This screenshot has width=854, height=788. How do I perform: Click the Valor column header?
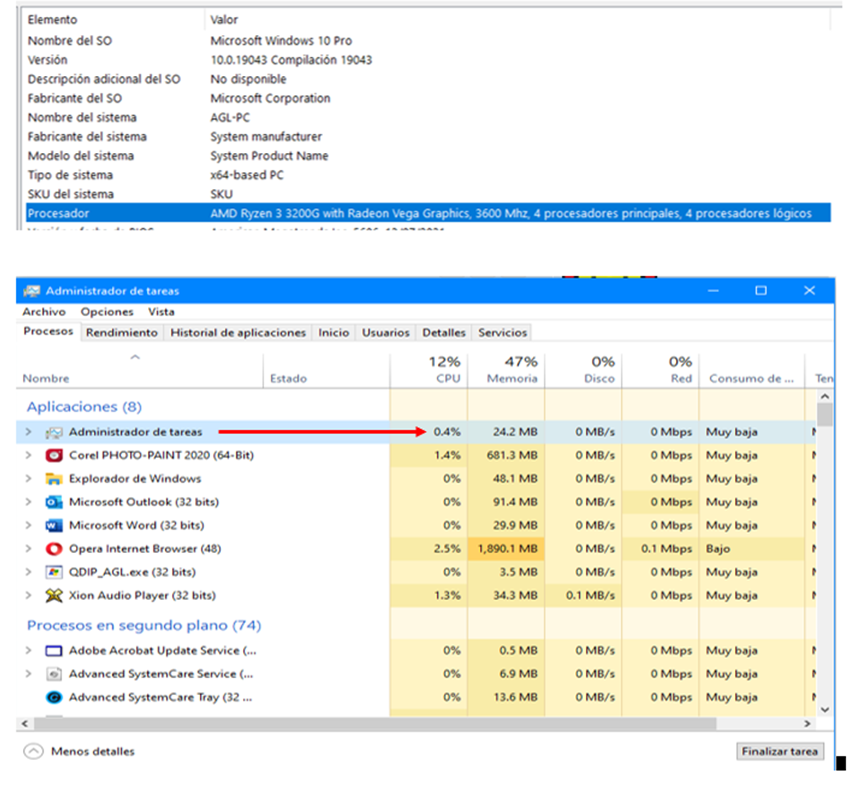point(517,20)
